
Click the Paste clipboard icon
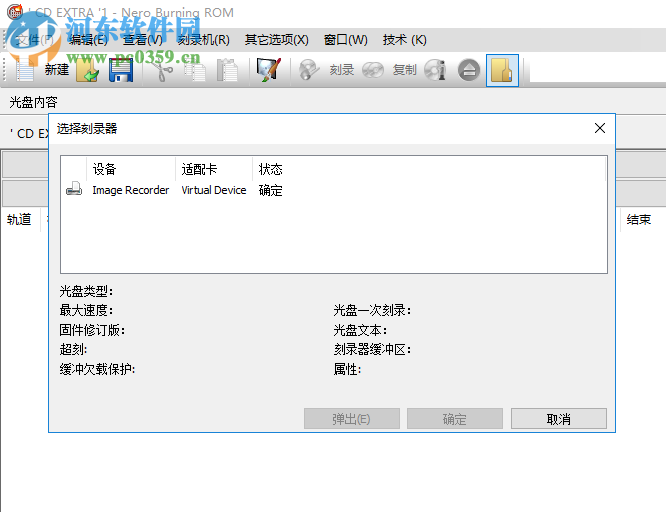tap(227, 70)
